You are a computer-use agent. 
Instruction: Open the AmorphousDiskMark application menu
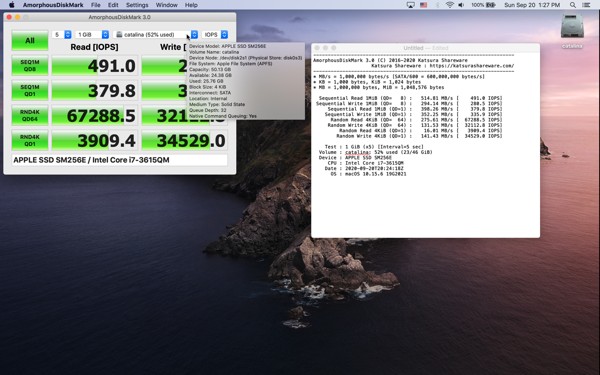point(53,5)
